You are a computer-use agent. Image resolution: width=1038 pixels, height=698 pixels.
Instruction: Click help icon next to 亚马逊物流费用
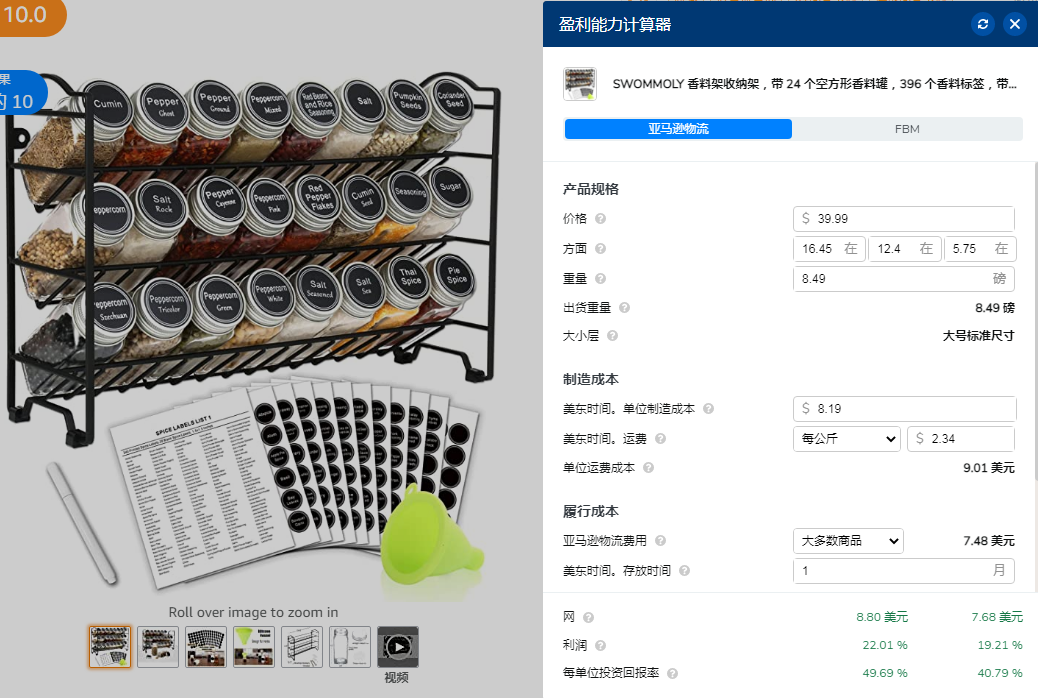tap(660, 540)
